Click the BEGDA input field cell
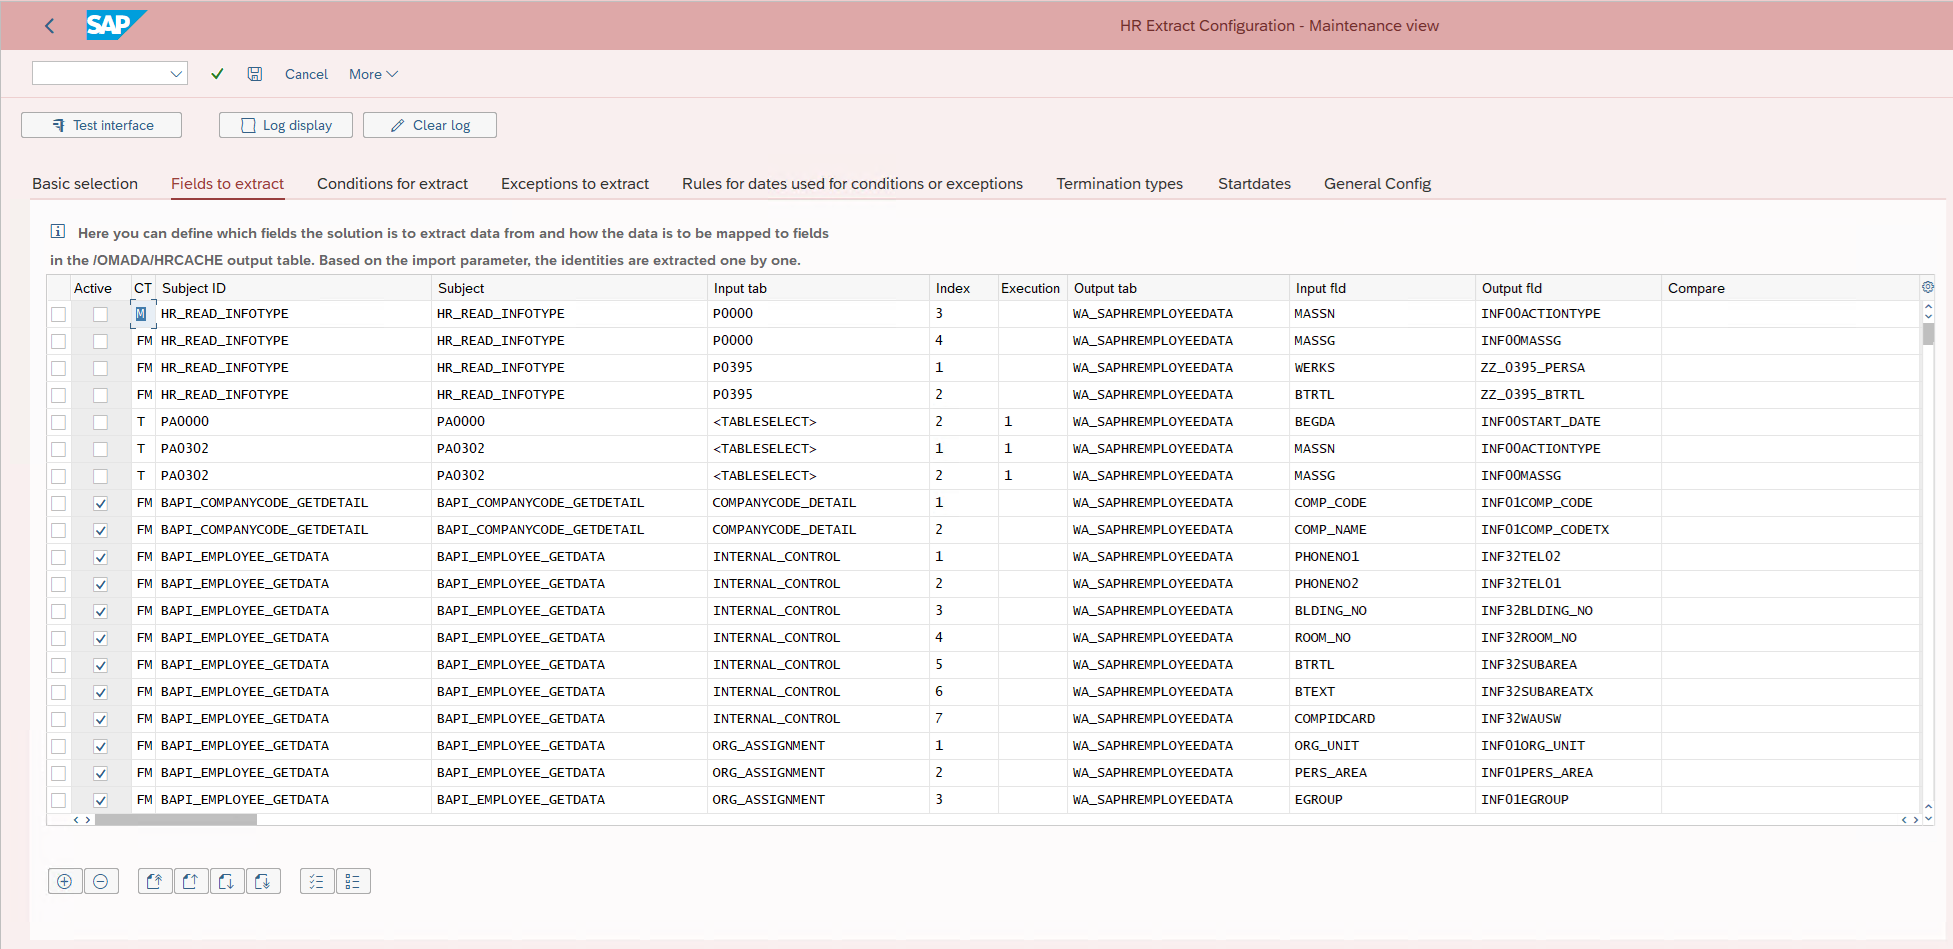The image size is (1953, 949). tap(1382, 422)
